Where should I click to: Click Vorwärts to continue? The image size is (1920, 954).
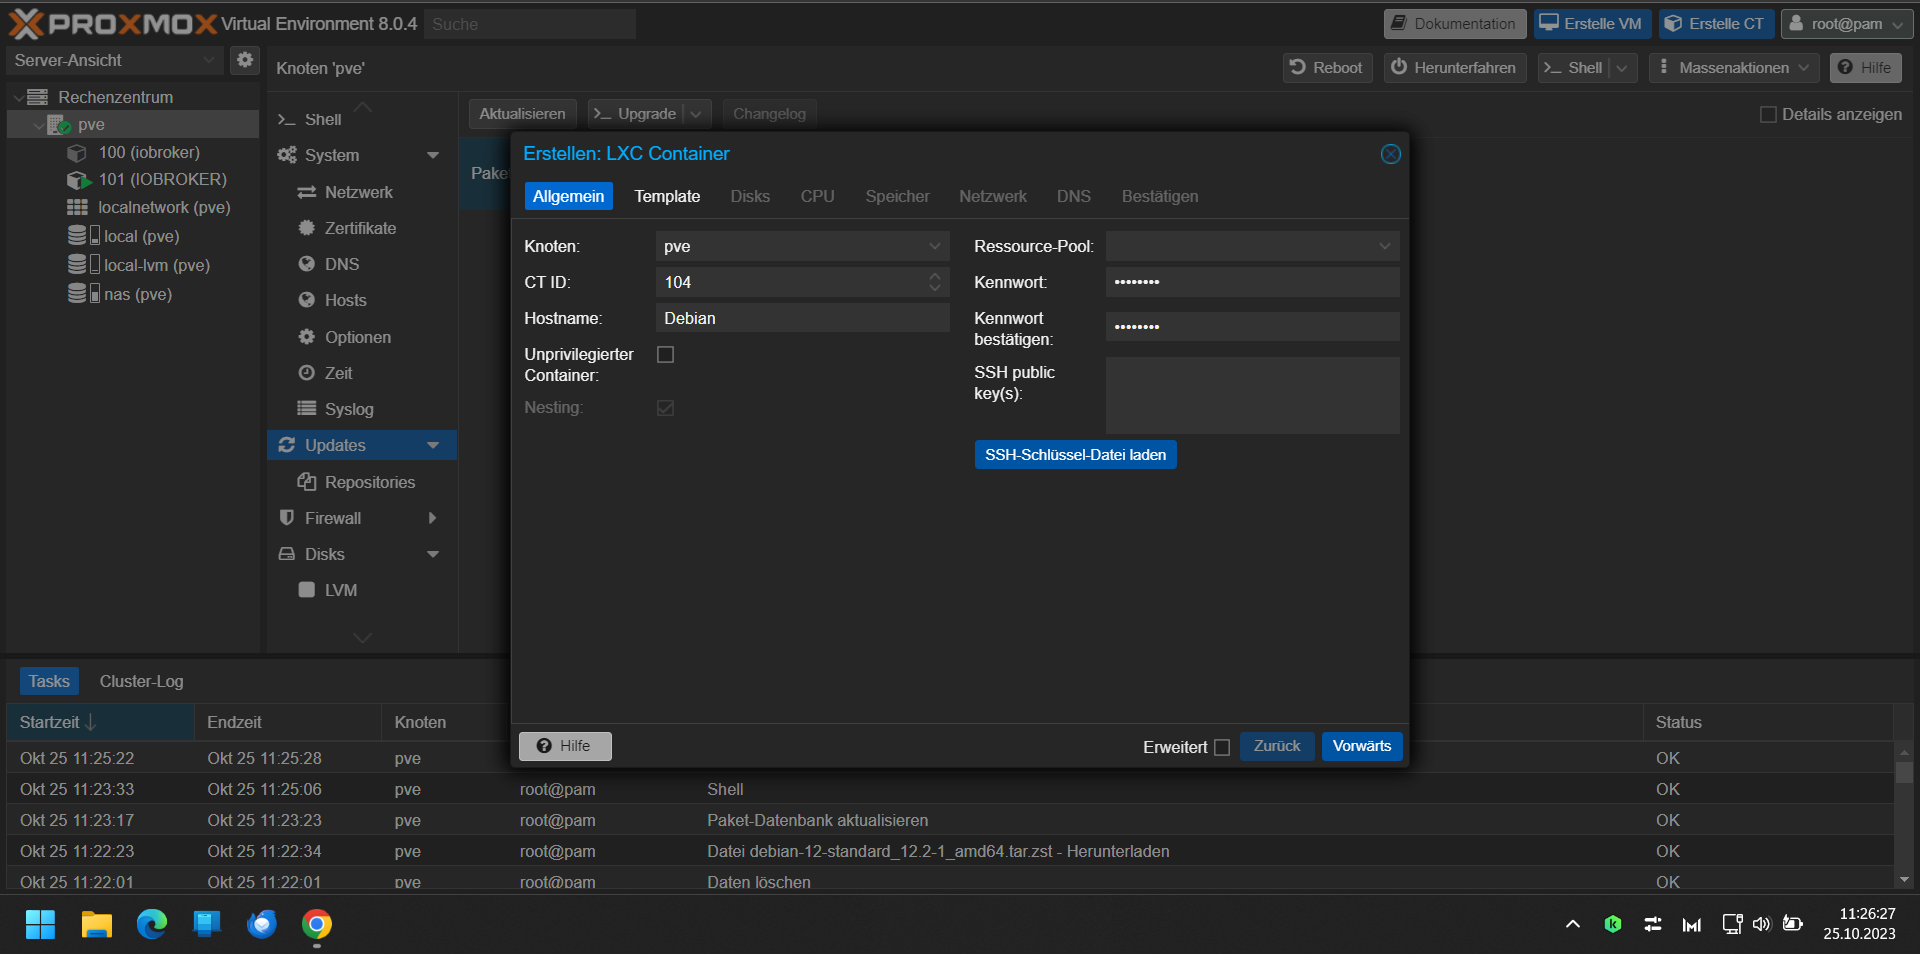point(1362,746)
